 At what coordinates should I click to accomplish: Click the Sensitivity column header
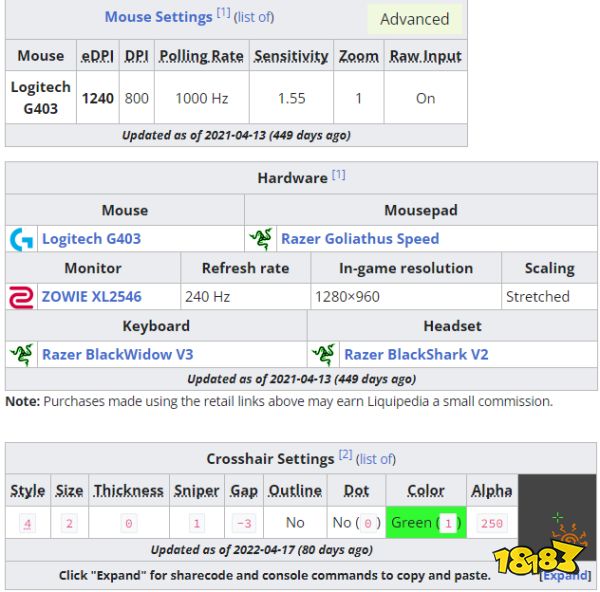tap(291, 56)
